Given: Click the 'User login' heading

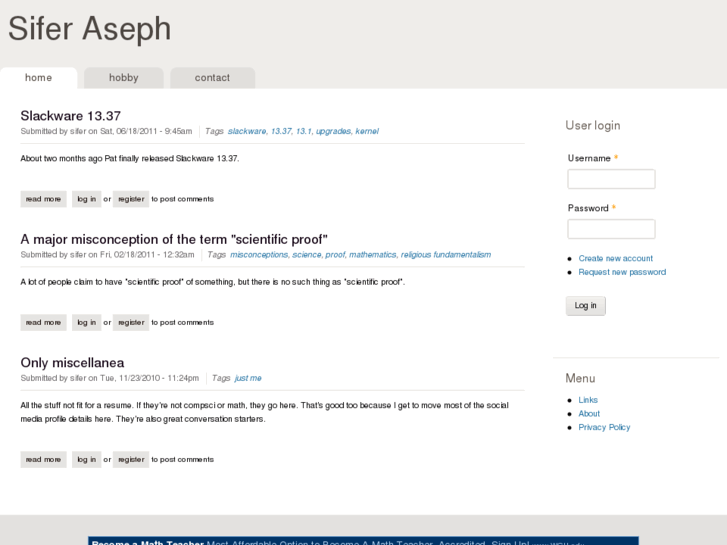Looking at the screenshot, I should point(593,126).
